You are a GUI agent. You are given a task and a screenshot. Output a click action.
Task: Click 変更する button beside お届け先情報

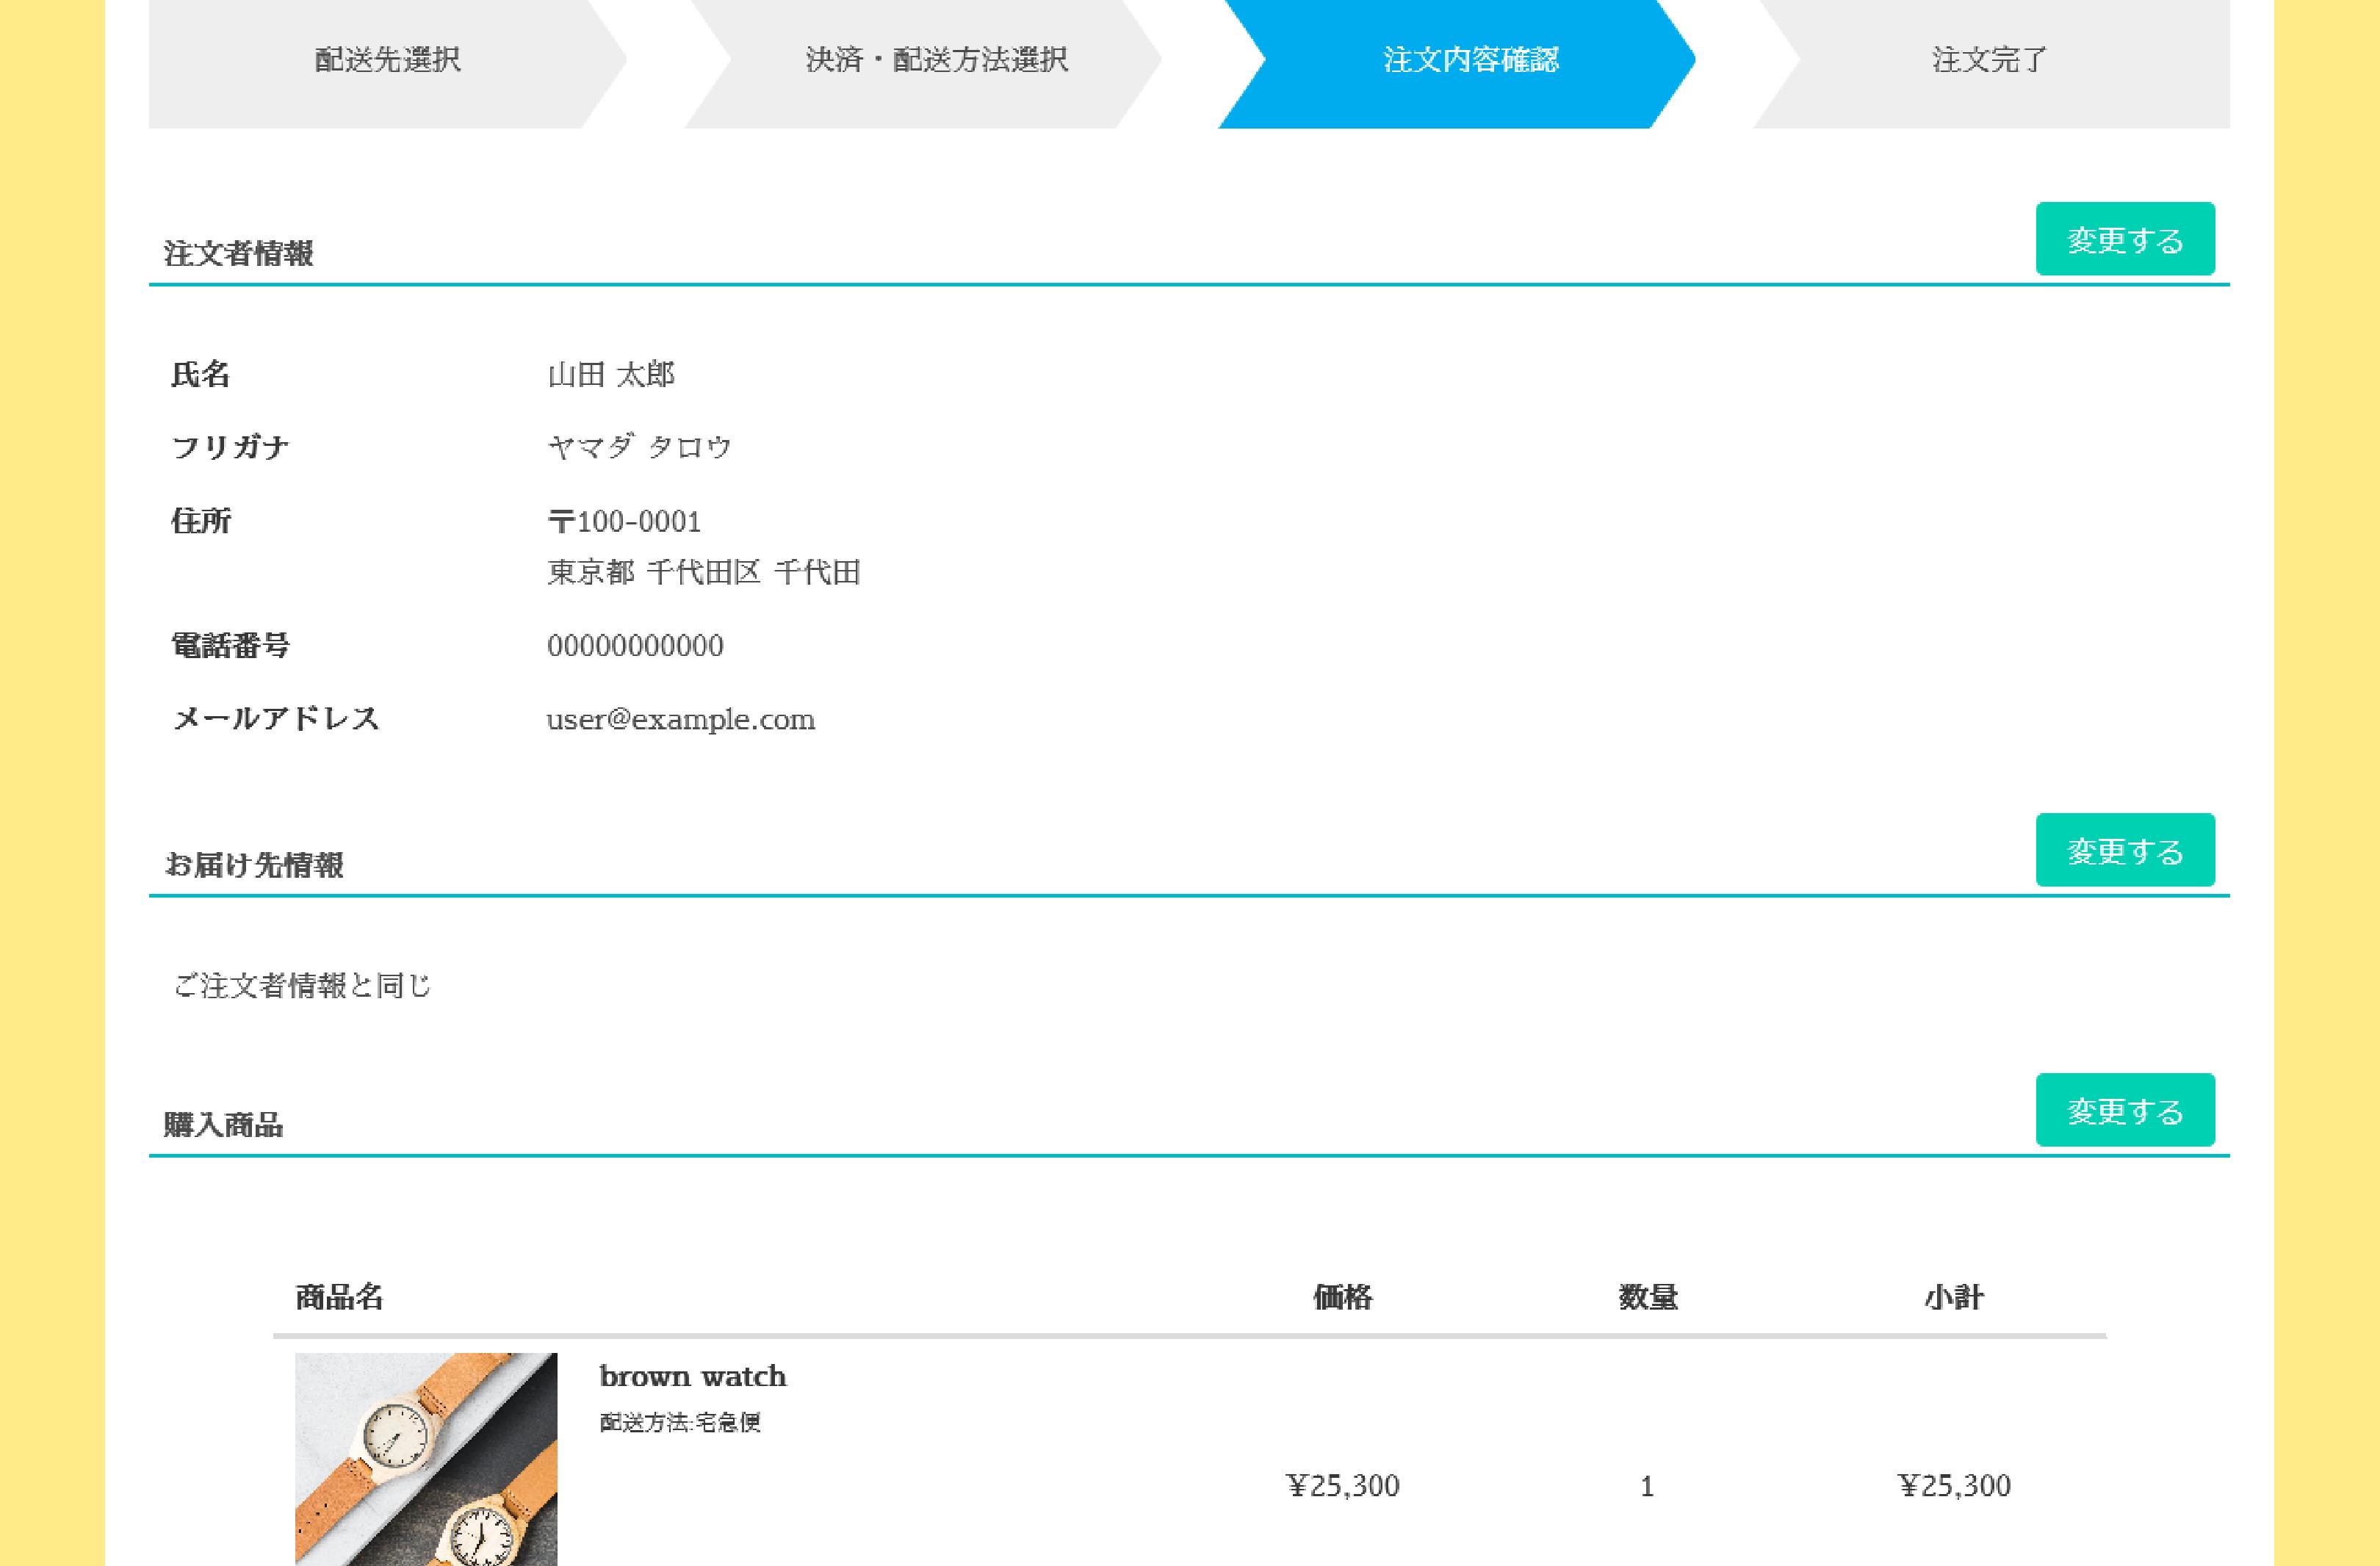pyautogui.click(x=2124, y=850)
